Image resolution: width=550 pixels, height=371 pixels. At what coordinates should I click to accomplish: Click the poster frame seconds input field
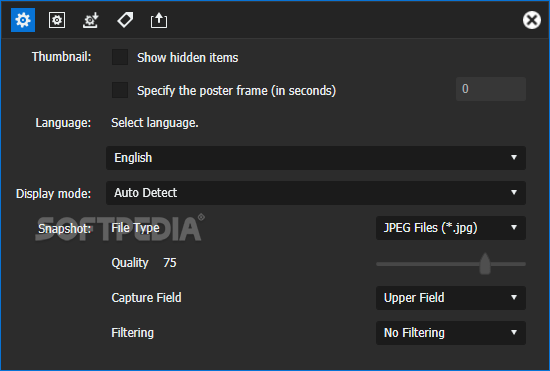(491, 89)
